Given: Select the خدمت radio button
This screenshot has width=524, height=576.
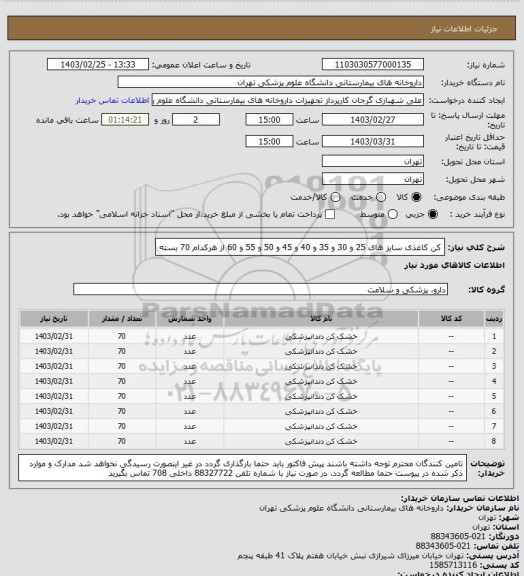Looking at the screenshot, I should [381, 197].
